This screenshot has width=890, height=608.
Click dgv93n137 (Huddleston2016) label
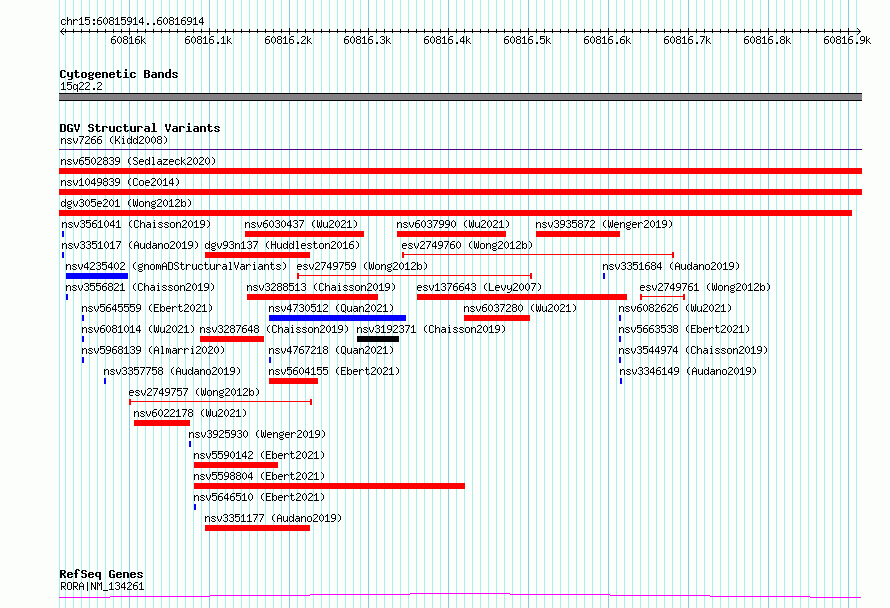pyautogui.click(x=282, y=245)
